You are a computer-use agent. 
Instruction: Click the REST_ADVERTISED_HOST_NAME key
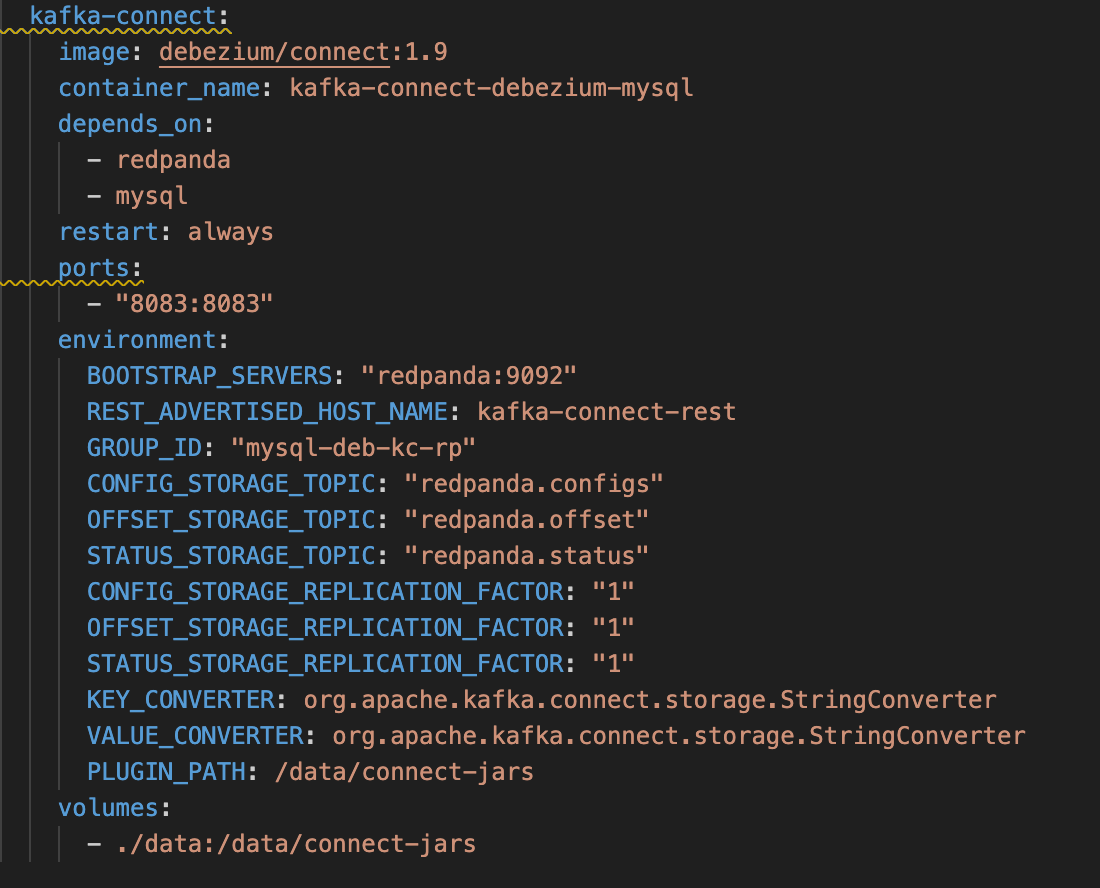[267, 411]
